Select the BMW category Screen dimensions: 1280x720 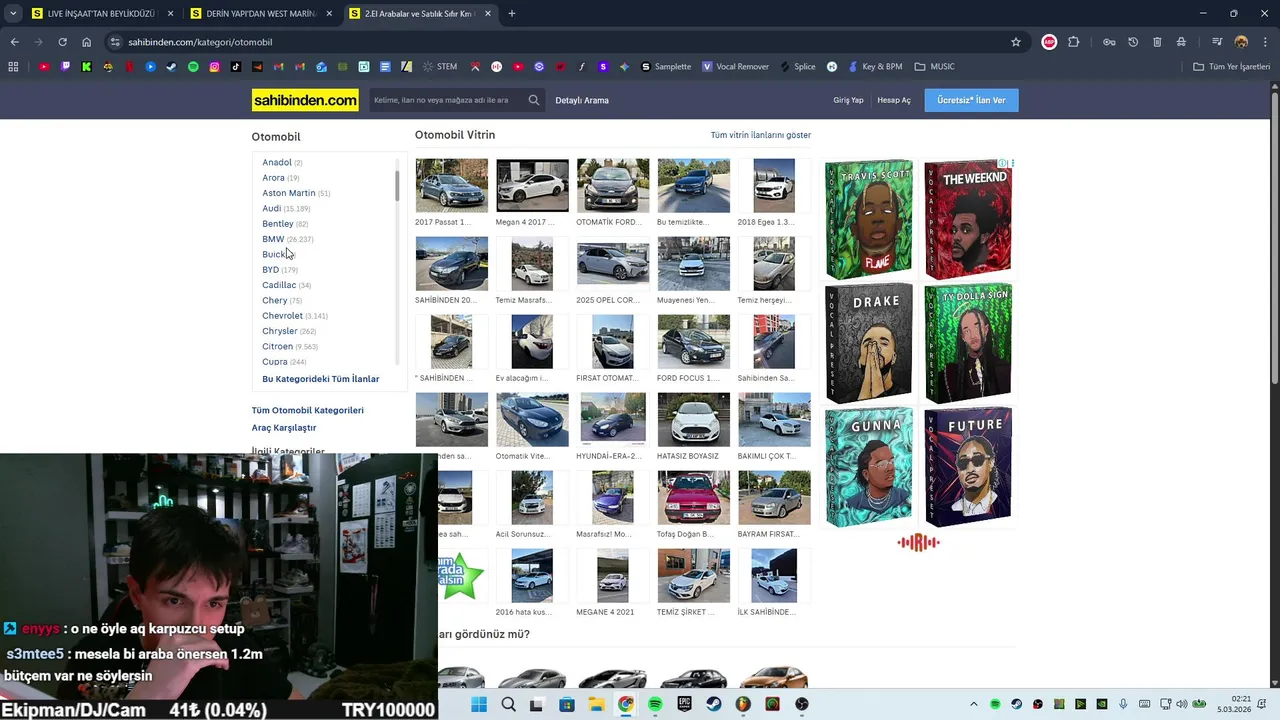click(273, 239)
